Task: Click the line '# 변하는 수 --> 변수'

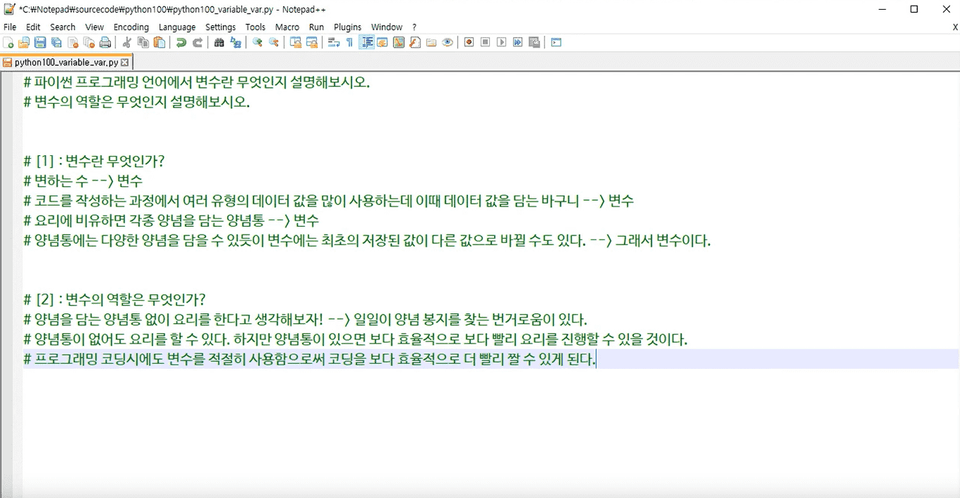Action: click(83, 181)
